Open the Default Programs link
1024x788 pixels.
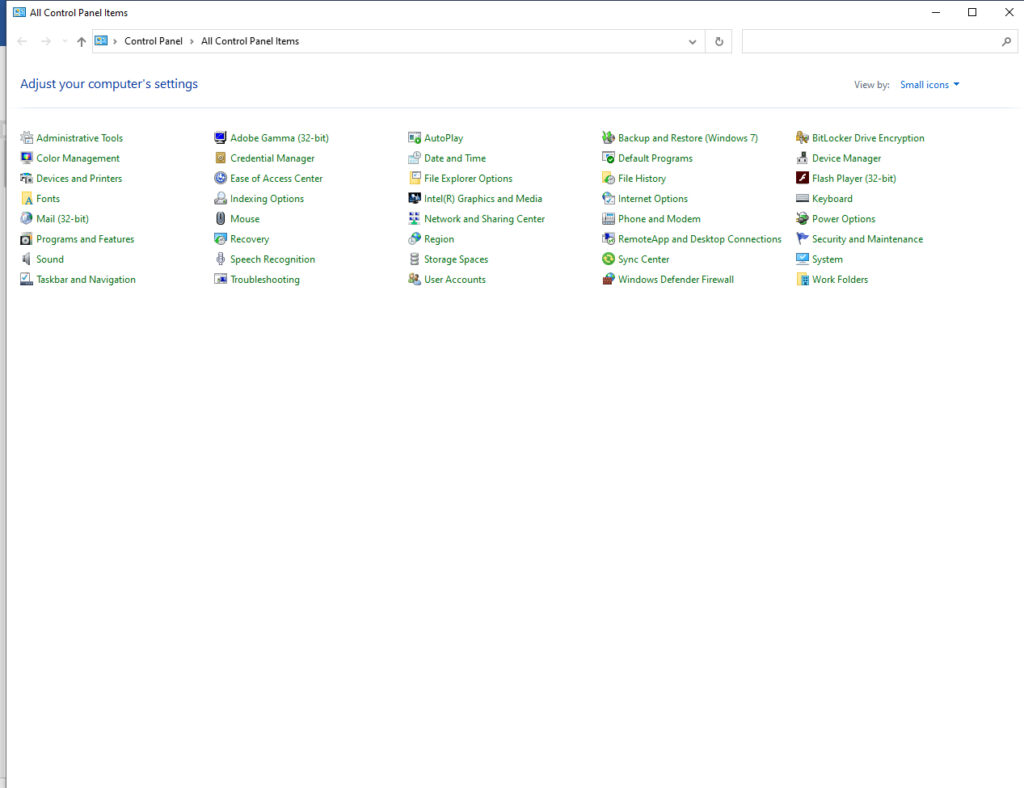655,158
